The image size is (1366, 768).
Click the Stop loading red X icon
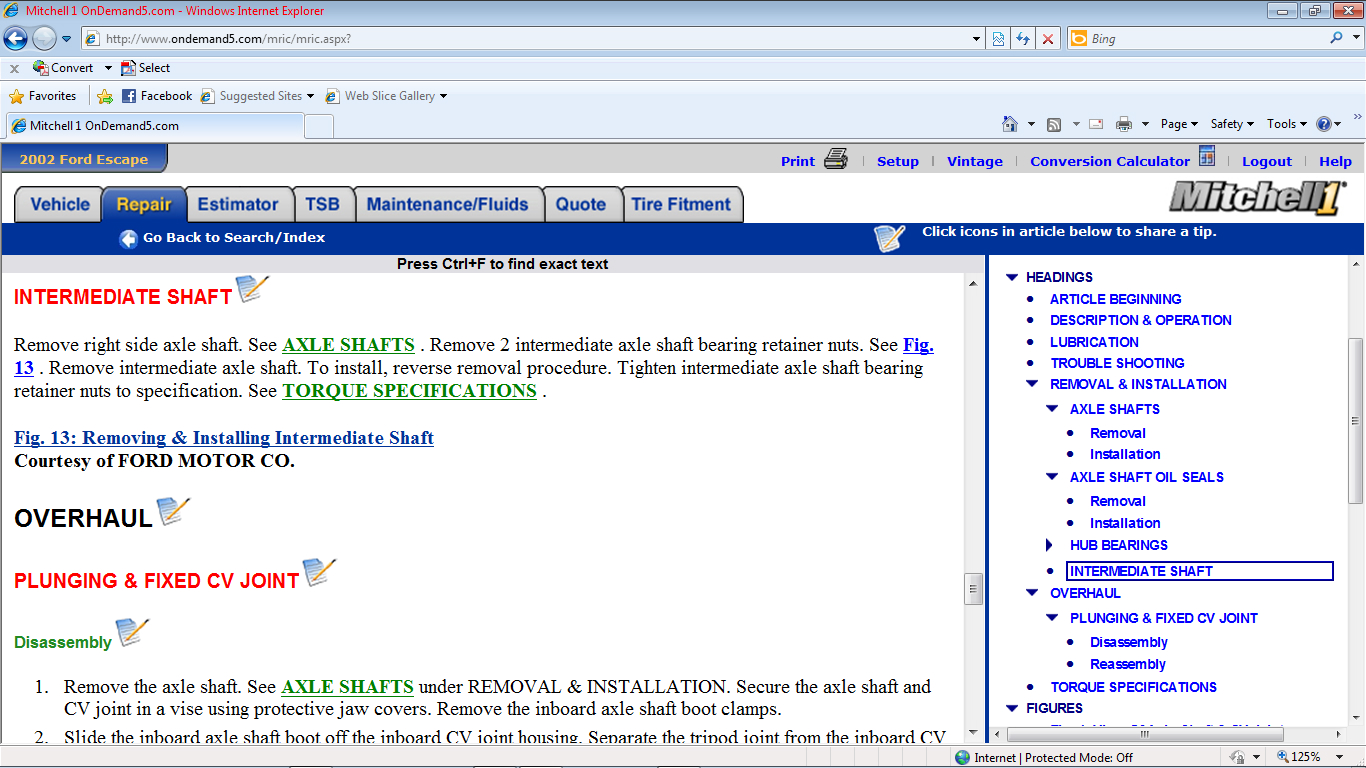click(1048, 39)
